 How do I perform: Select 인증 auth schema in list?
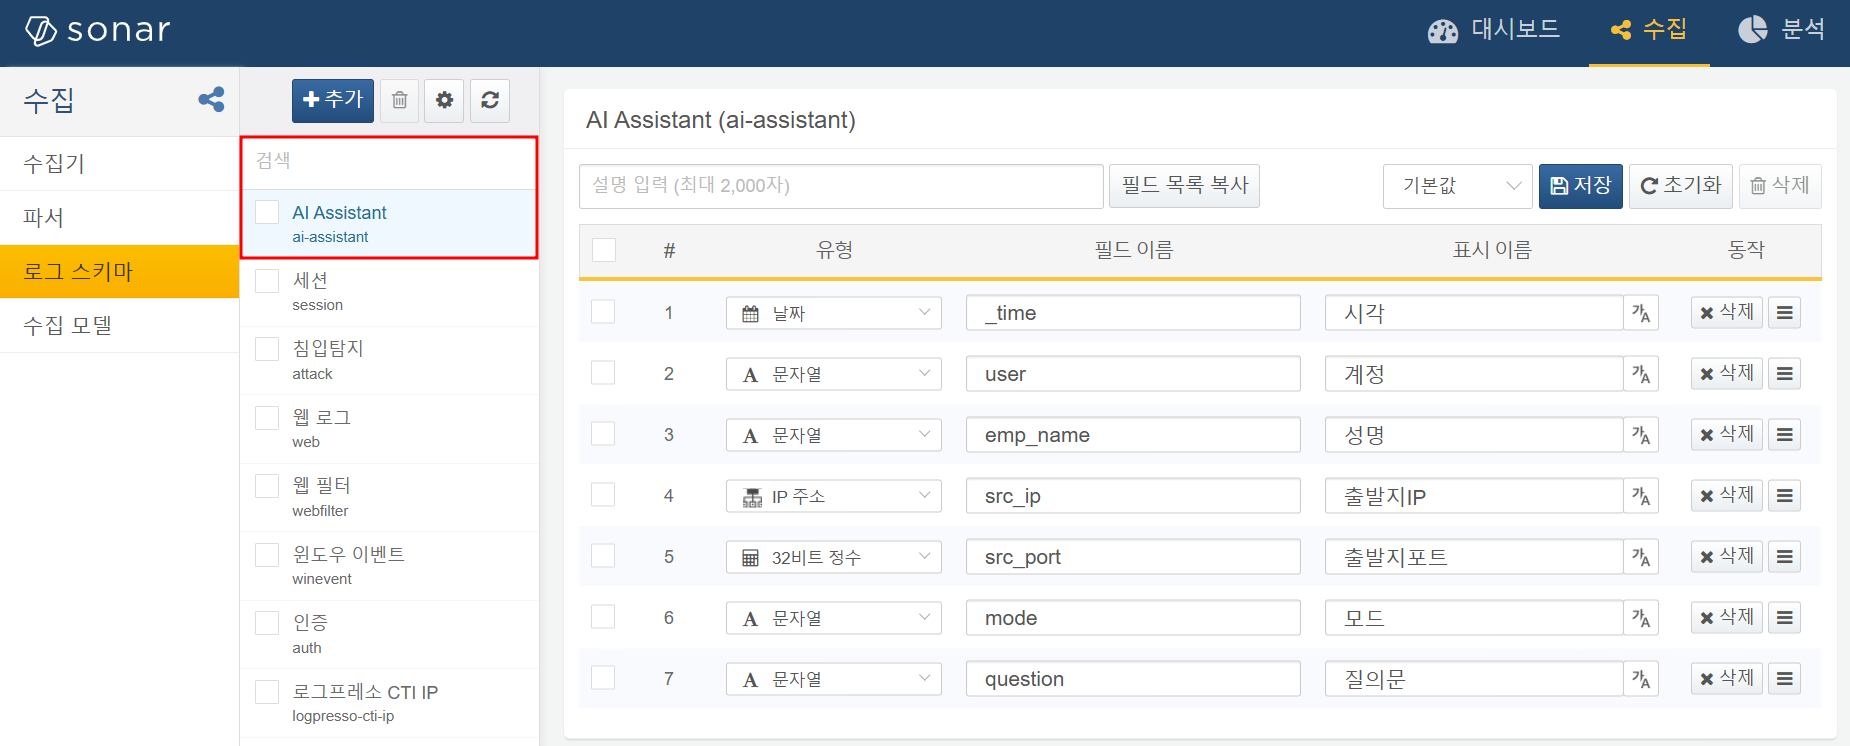pos(389,635)
